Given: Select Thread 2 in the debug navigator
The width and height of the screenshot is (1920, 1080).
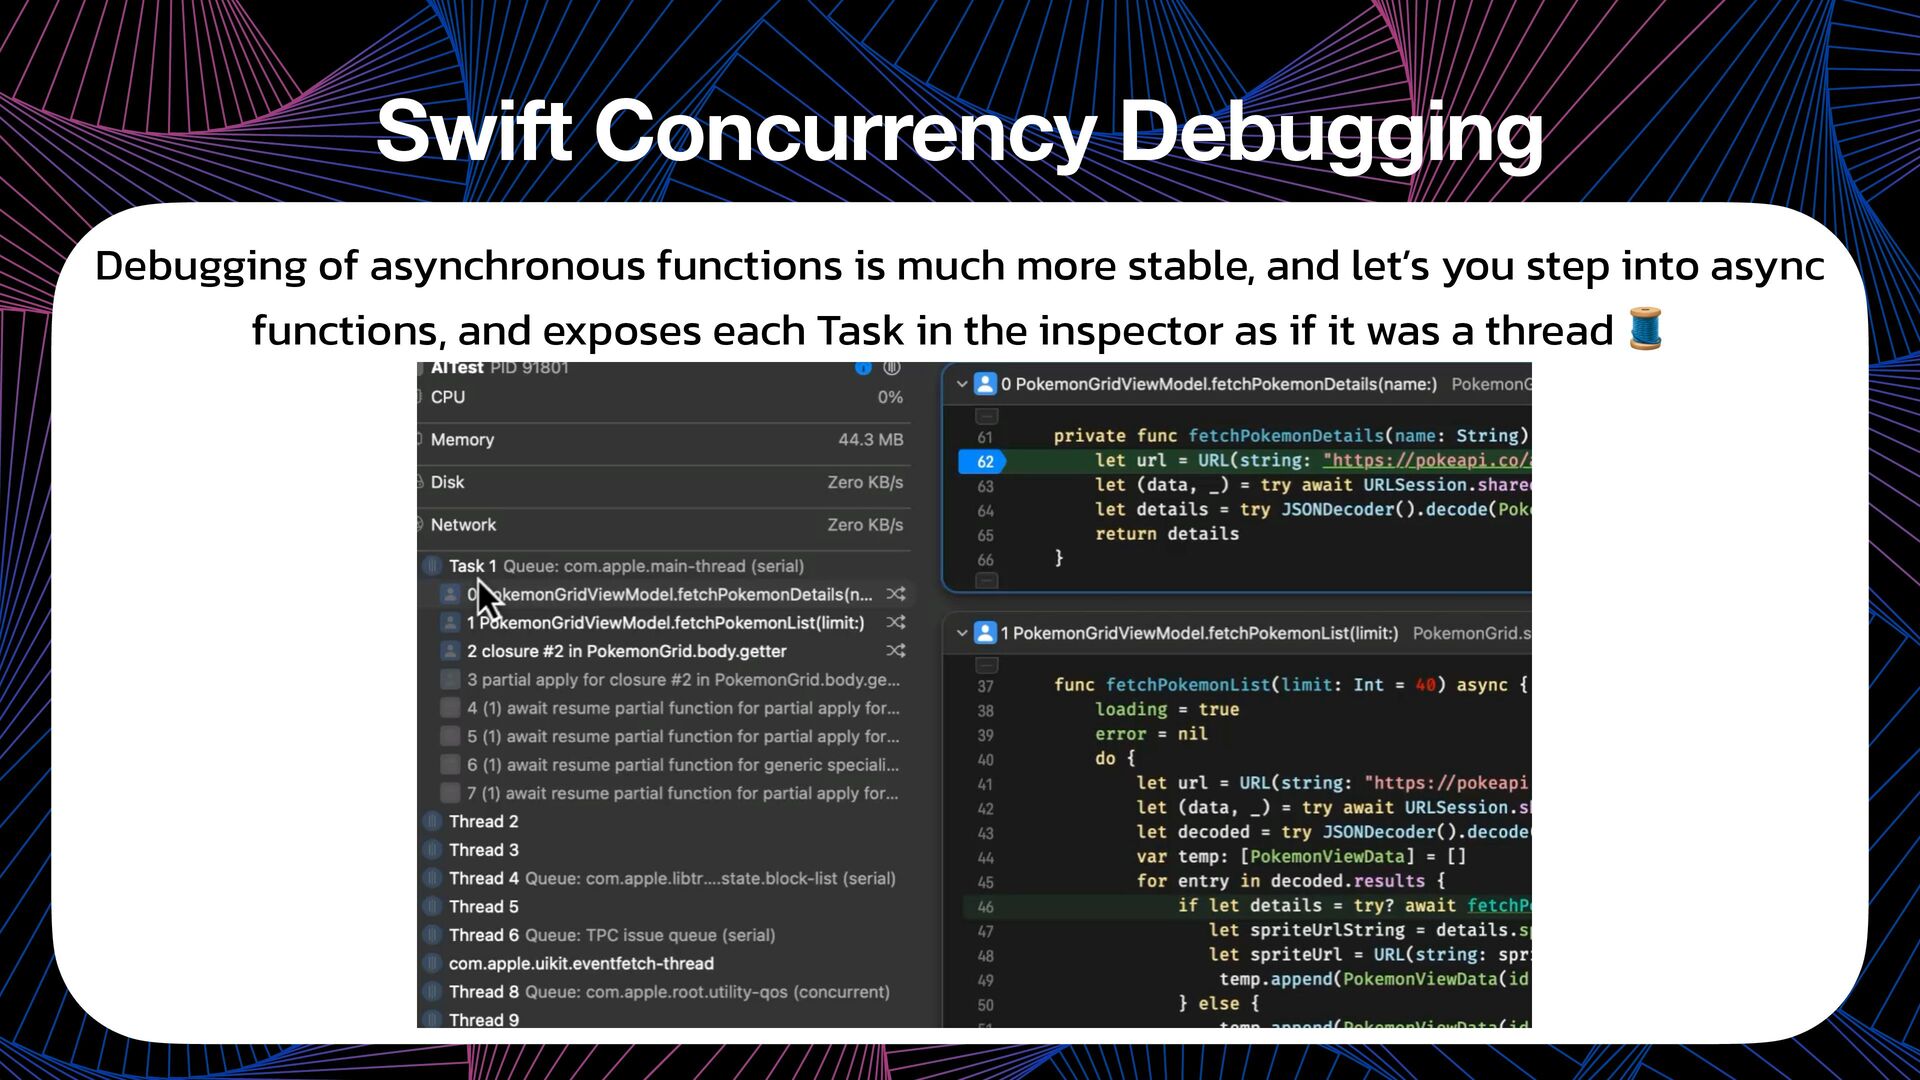Looking at the screenshot, I should [x=663, y=821].
